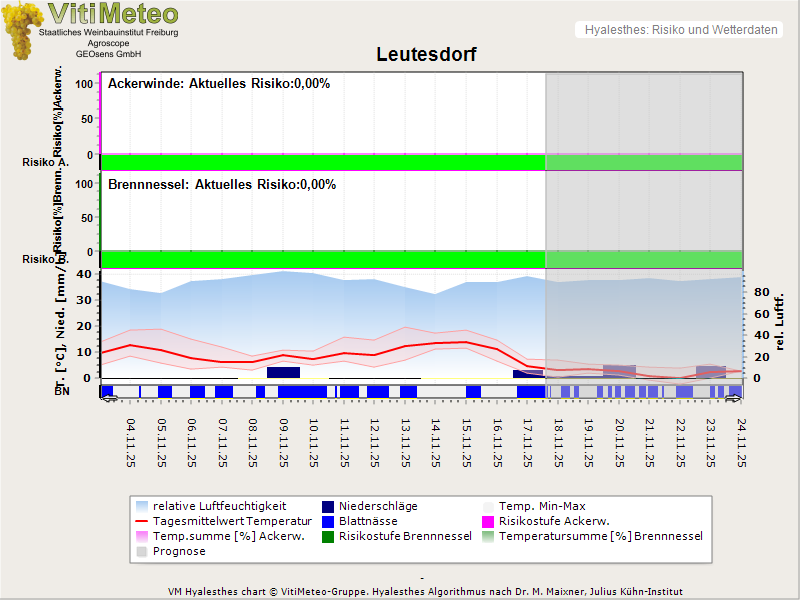This screenshot has height=600, width=800.
Task: Select the 24.11.25 date label
Action: point(740,442)
